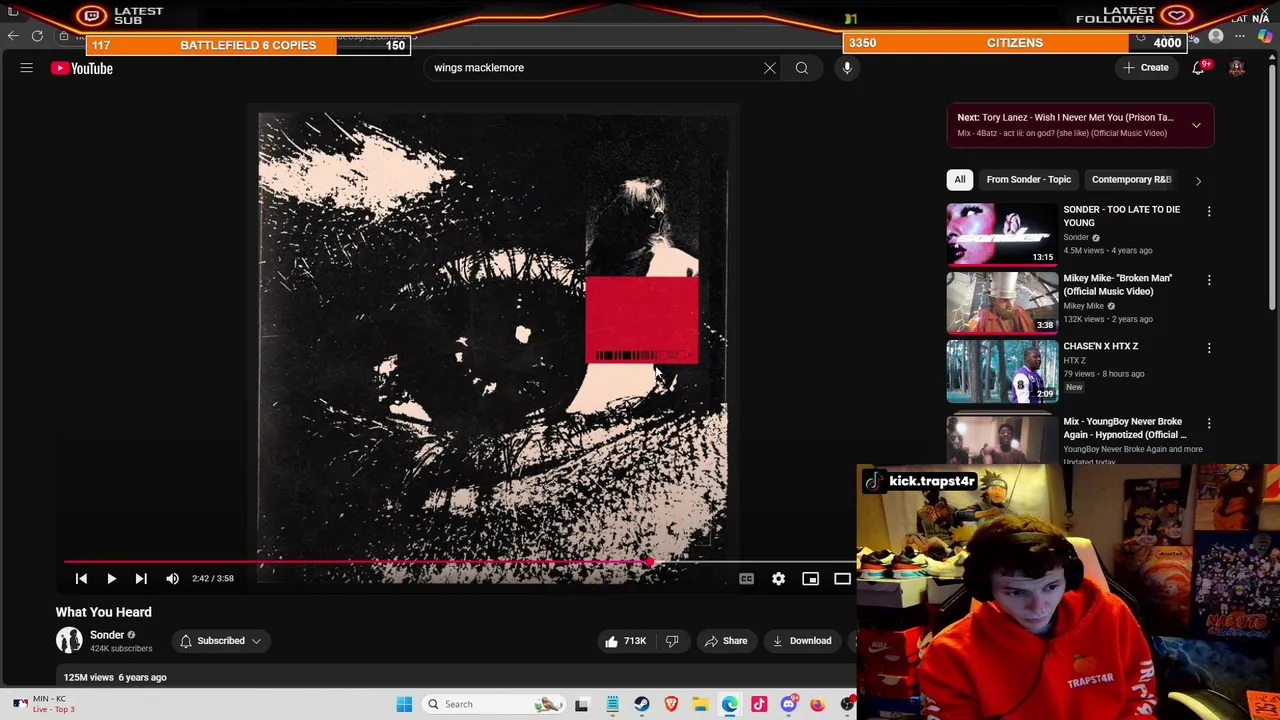Open Mikey Mike 'Broken Man' title link
The height and width of the screenshot is (720, 1280).
tap(1117, 285)
